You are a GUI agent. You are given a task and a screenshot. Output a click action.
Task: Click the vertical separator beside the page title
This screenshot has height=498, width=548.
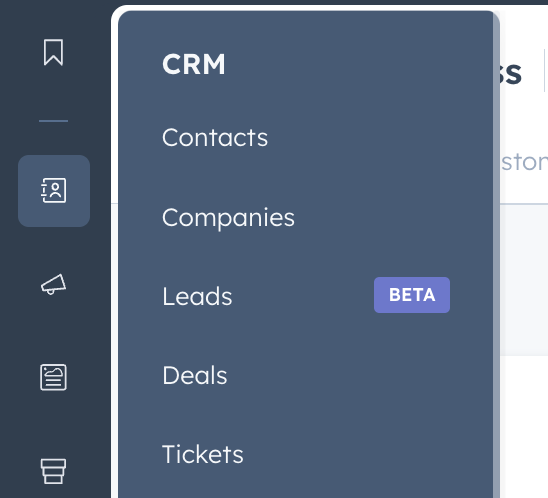(x=545, y=71)
